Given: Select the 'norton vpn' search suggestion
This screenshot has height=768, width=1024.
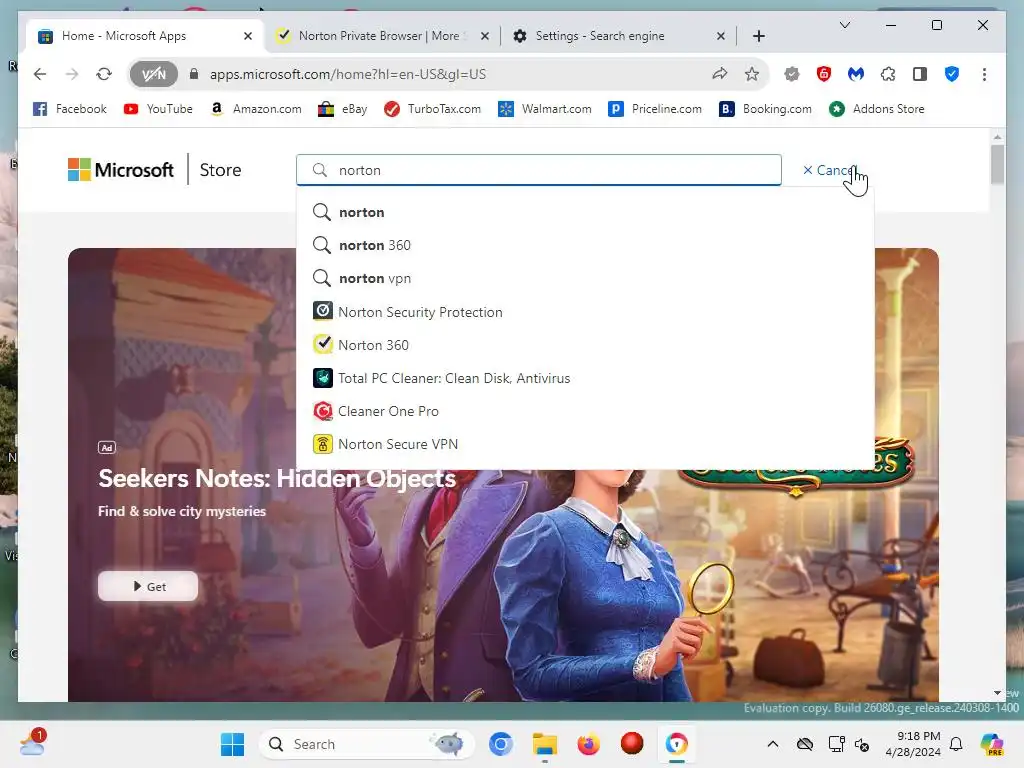Looking at the screenshot, I should click(585, 278).
